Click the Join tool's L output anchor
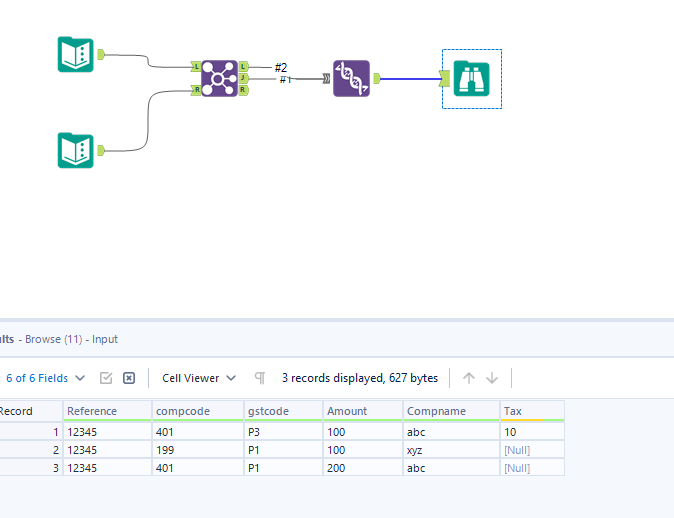The height and width of the screenshot is (518, 674). [244, 66]
